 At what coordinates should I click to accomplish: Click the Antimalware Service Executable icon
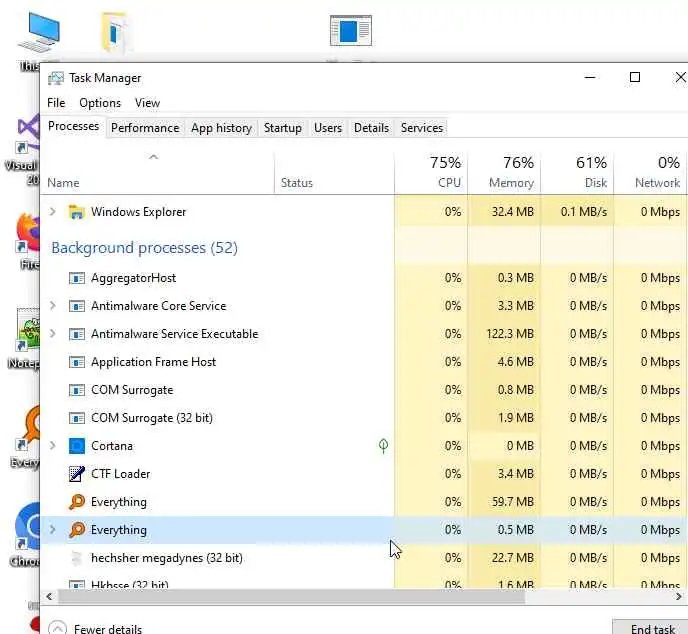coord(77,334)
